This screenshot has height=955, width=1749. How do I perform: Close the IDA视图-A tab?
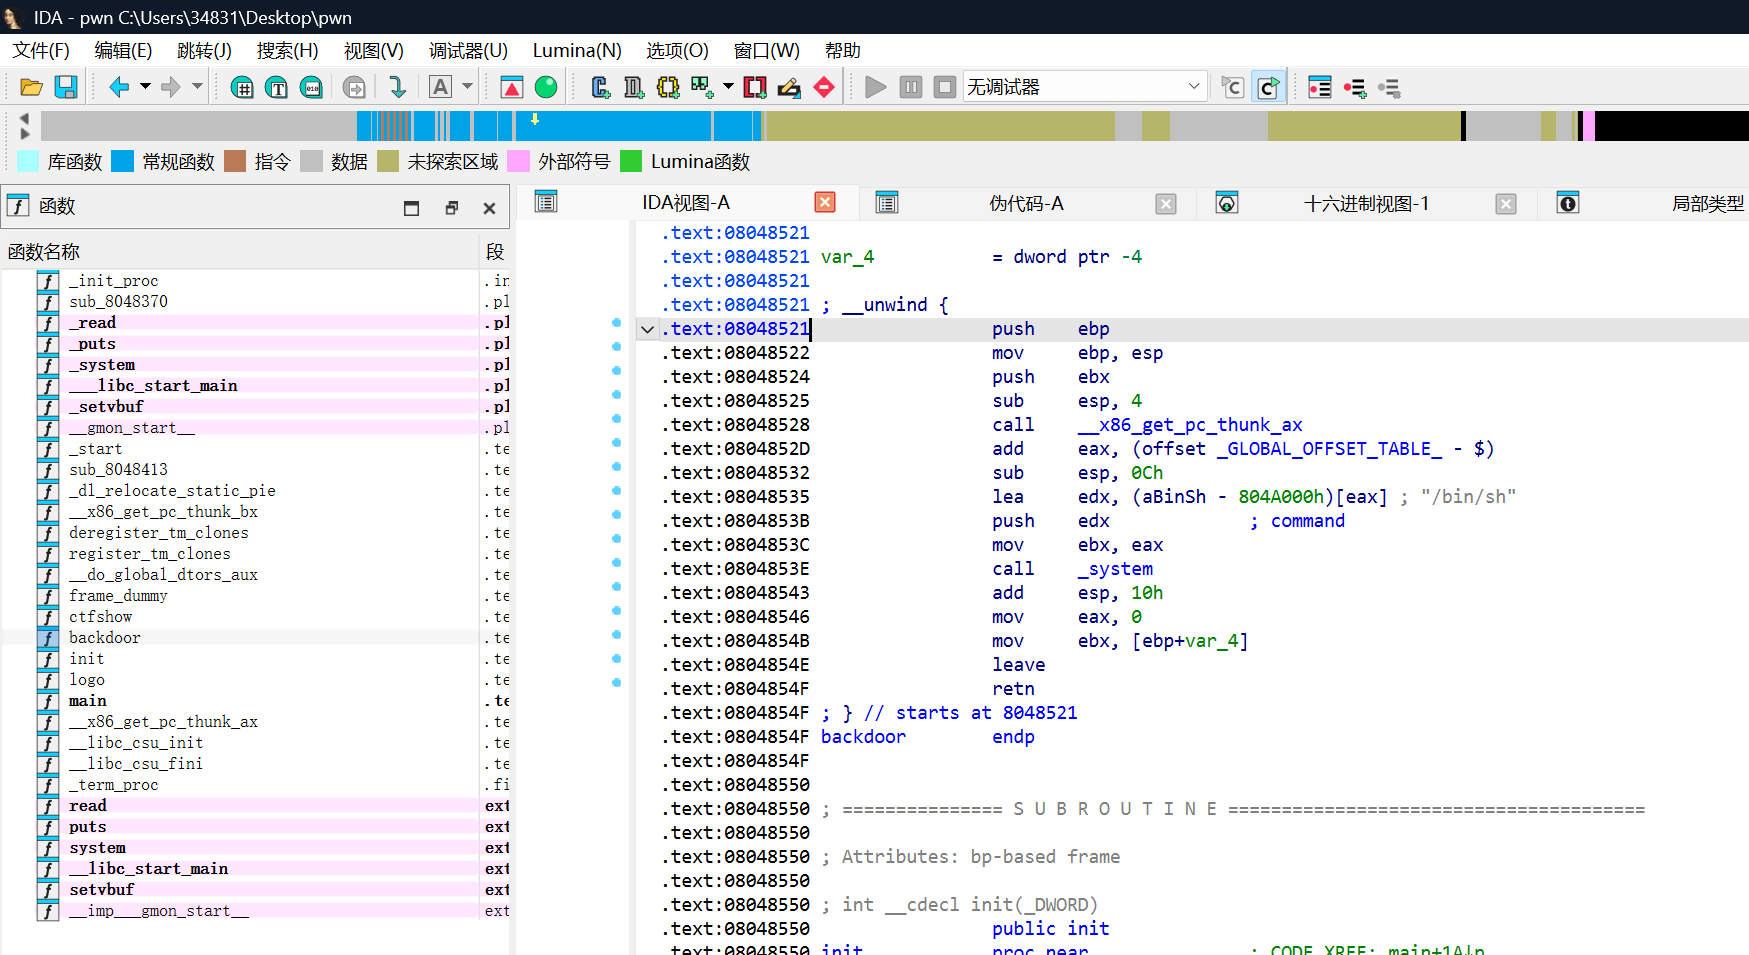[825, 202]
